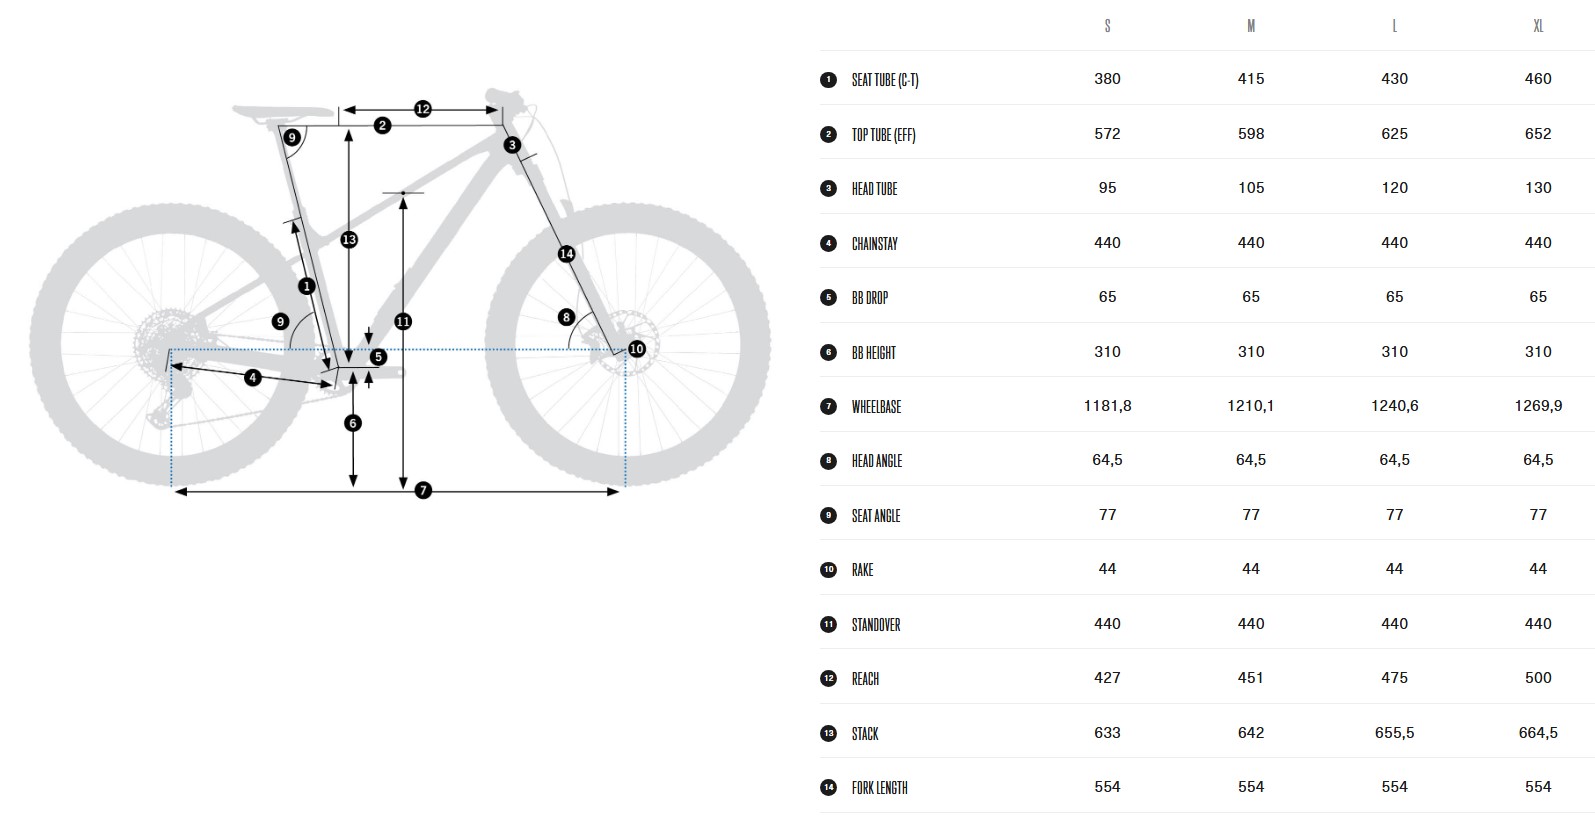Screen dimensions: 1595x827
Task: Click the 1181,8 wheelbase value for size S
Action: tap(1107, 406)
